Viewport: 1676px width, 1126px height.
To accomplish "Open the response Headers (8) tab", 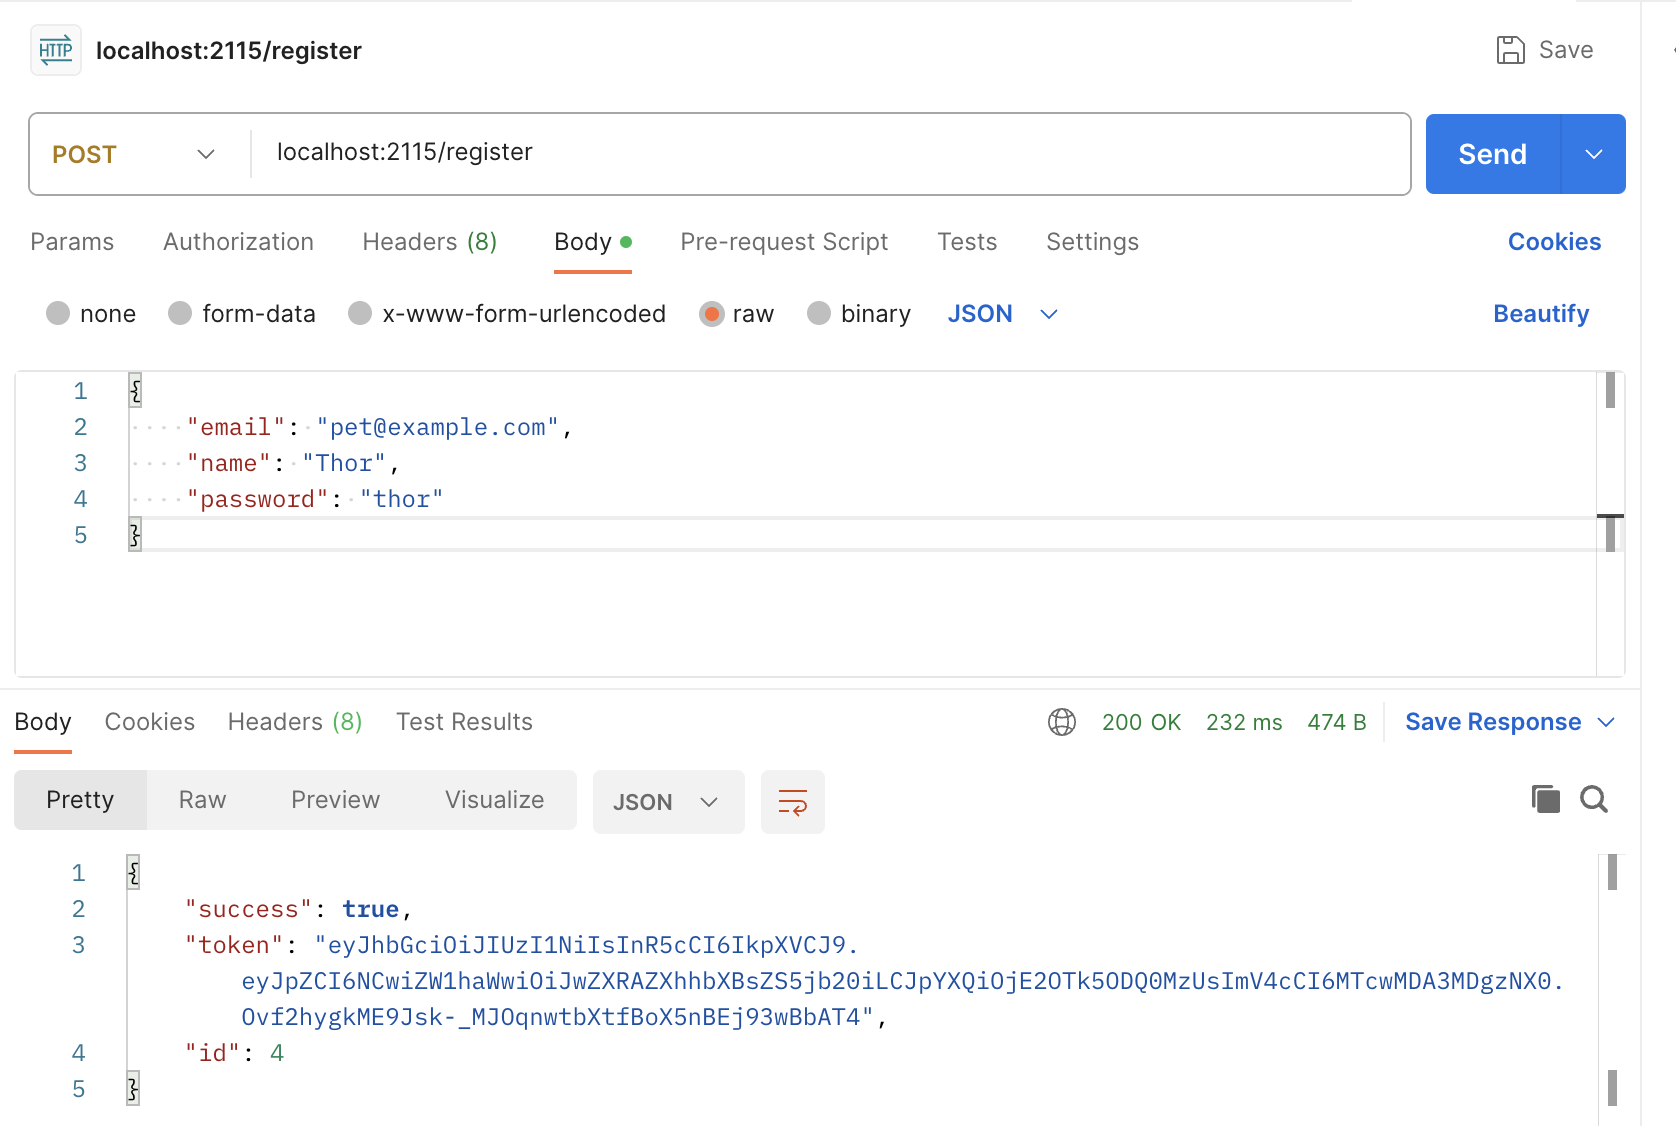I will 295,722.
